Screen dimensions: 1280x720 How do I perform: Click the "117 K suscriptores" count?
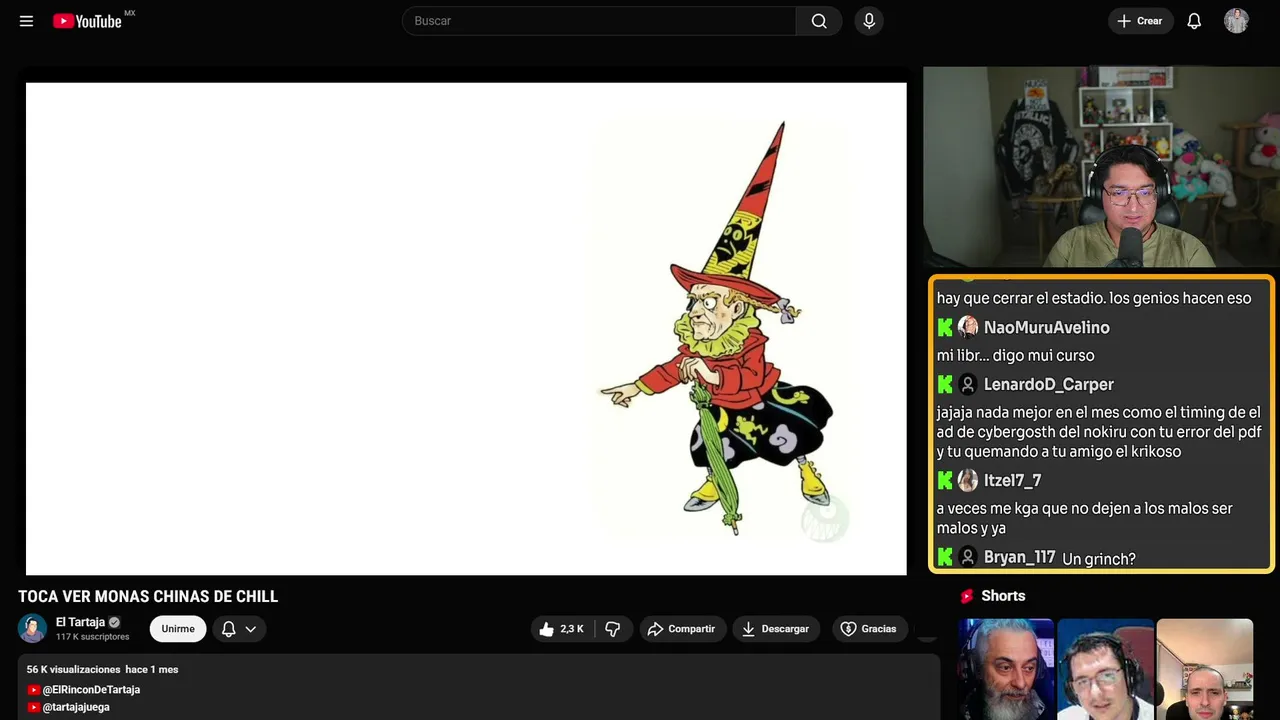93,637
